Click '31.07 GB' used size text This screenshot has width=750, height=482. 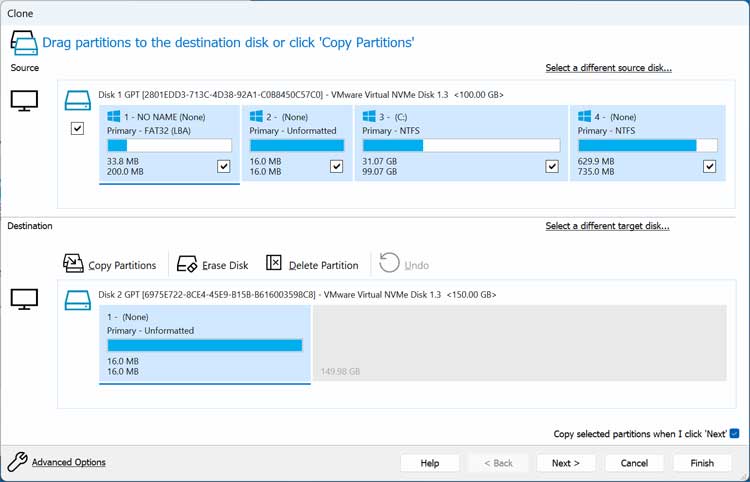tap(379, 161)
